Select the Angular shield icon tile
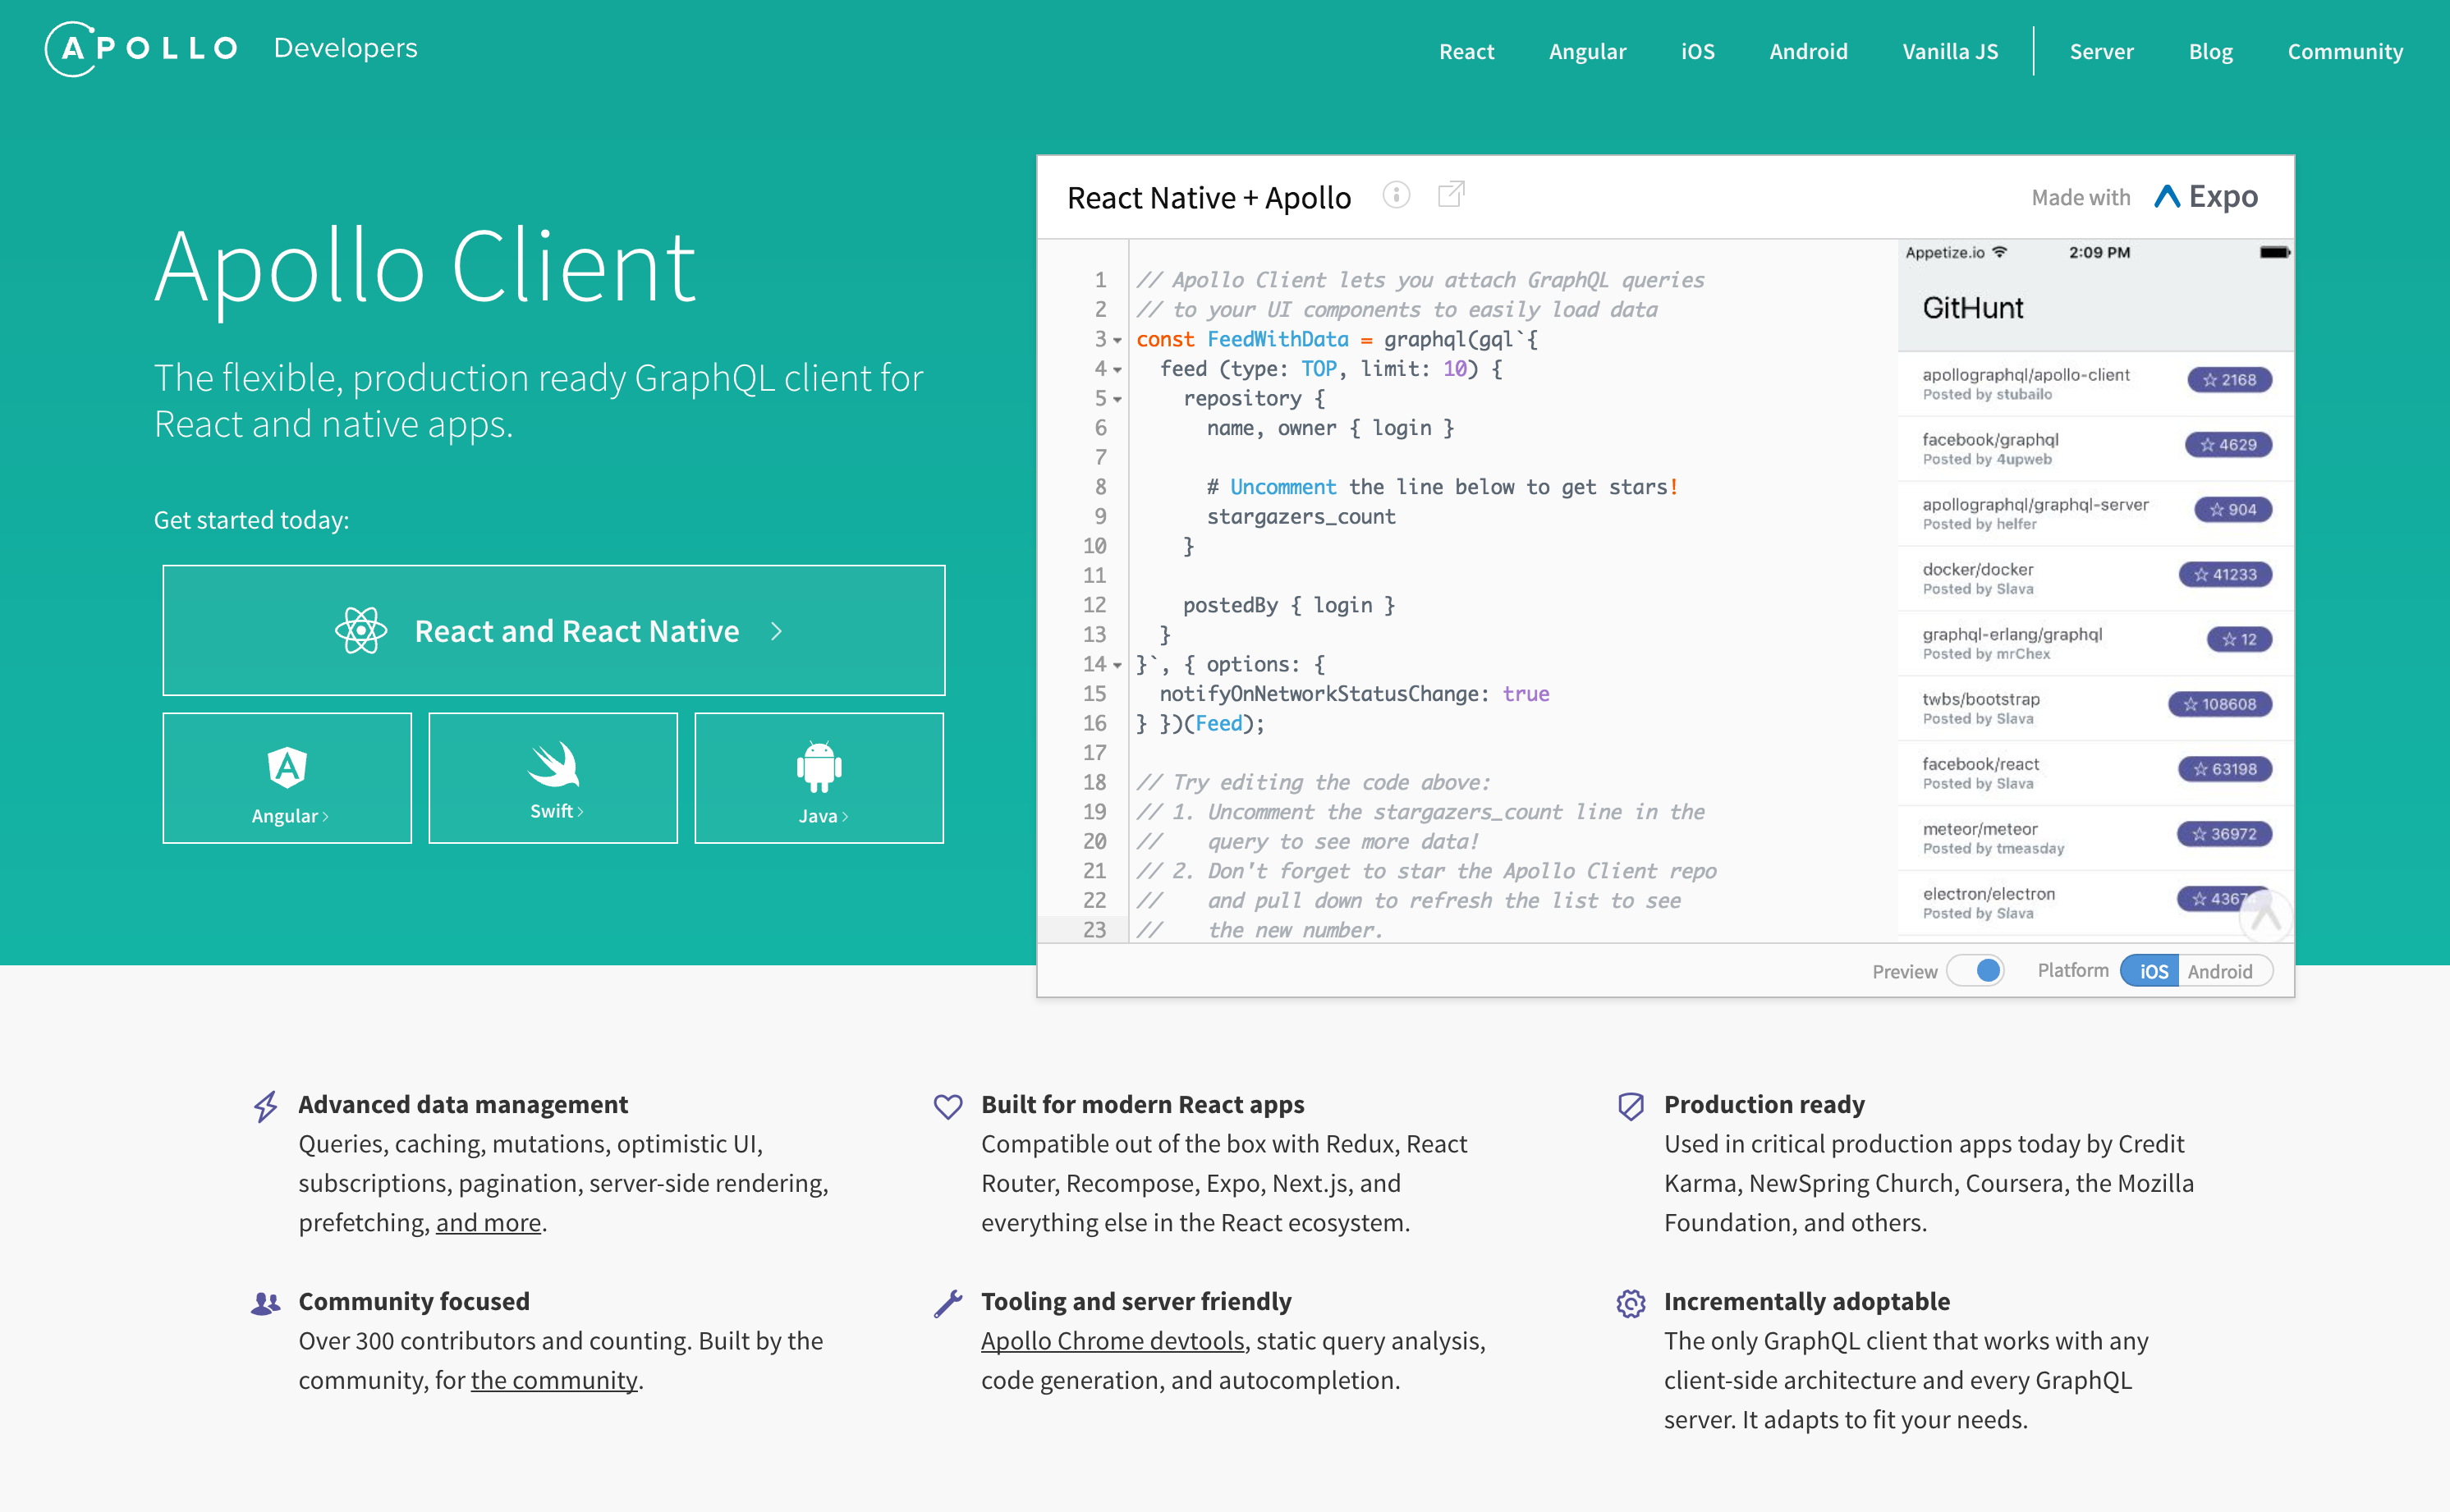The height and width of the screenshot is (1512, 2450). click(x=287, y=778)
